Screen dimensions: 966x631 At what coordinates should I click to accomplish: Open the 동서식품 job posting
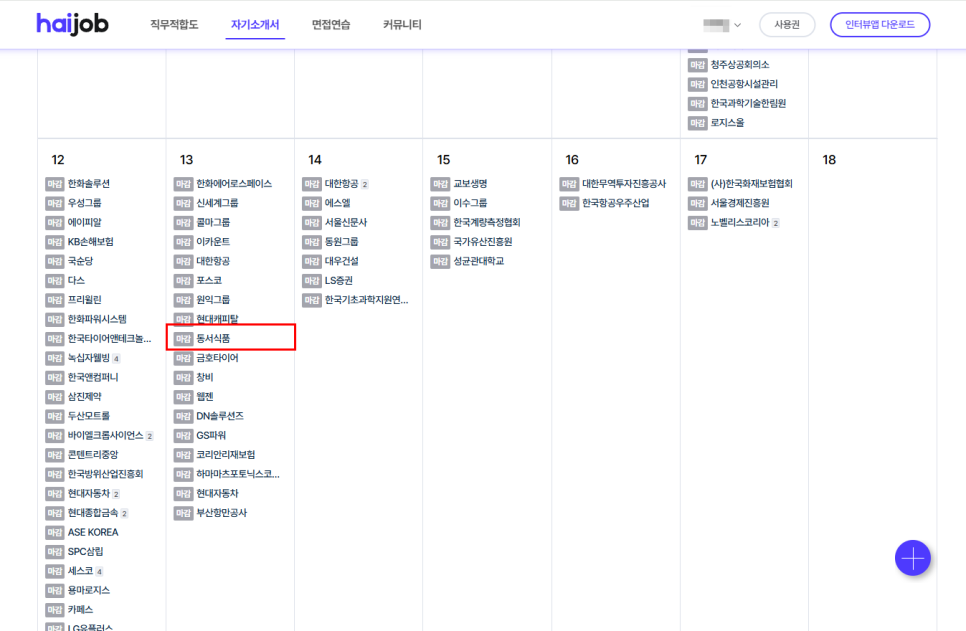coord(213,339)
